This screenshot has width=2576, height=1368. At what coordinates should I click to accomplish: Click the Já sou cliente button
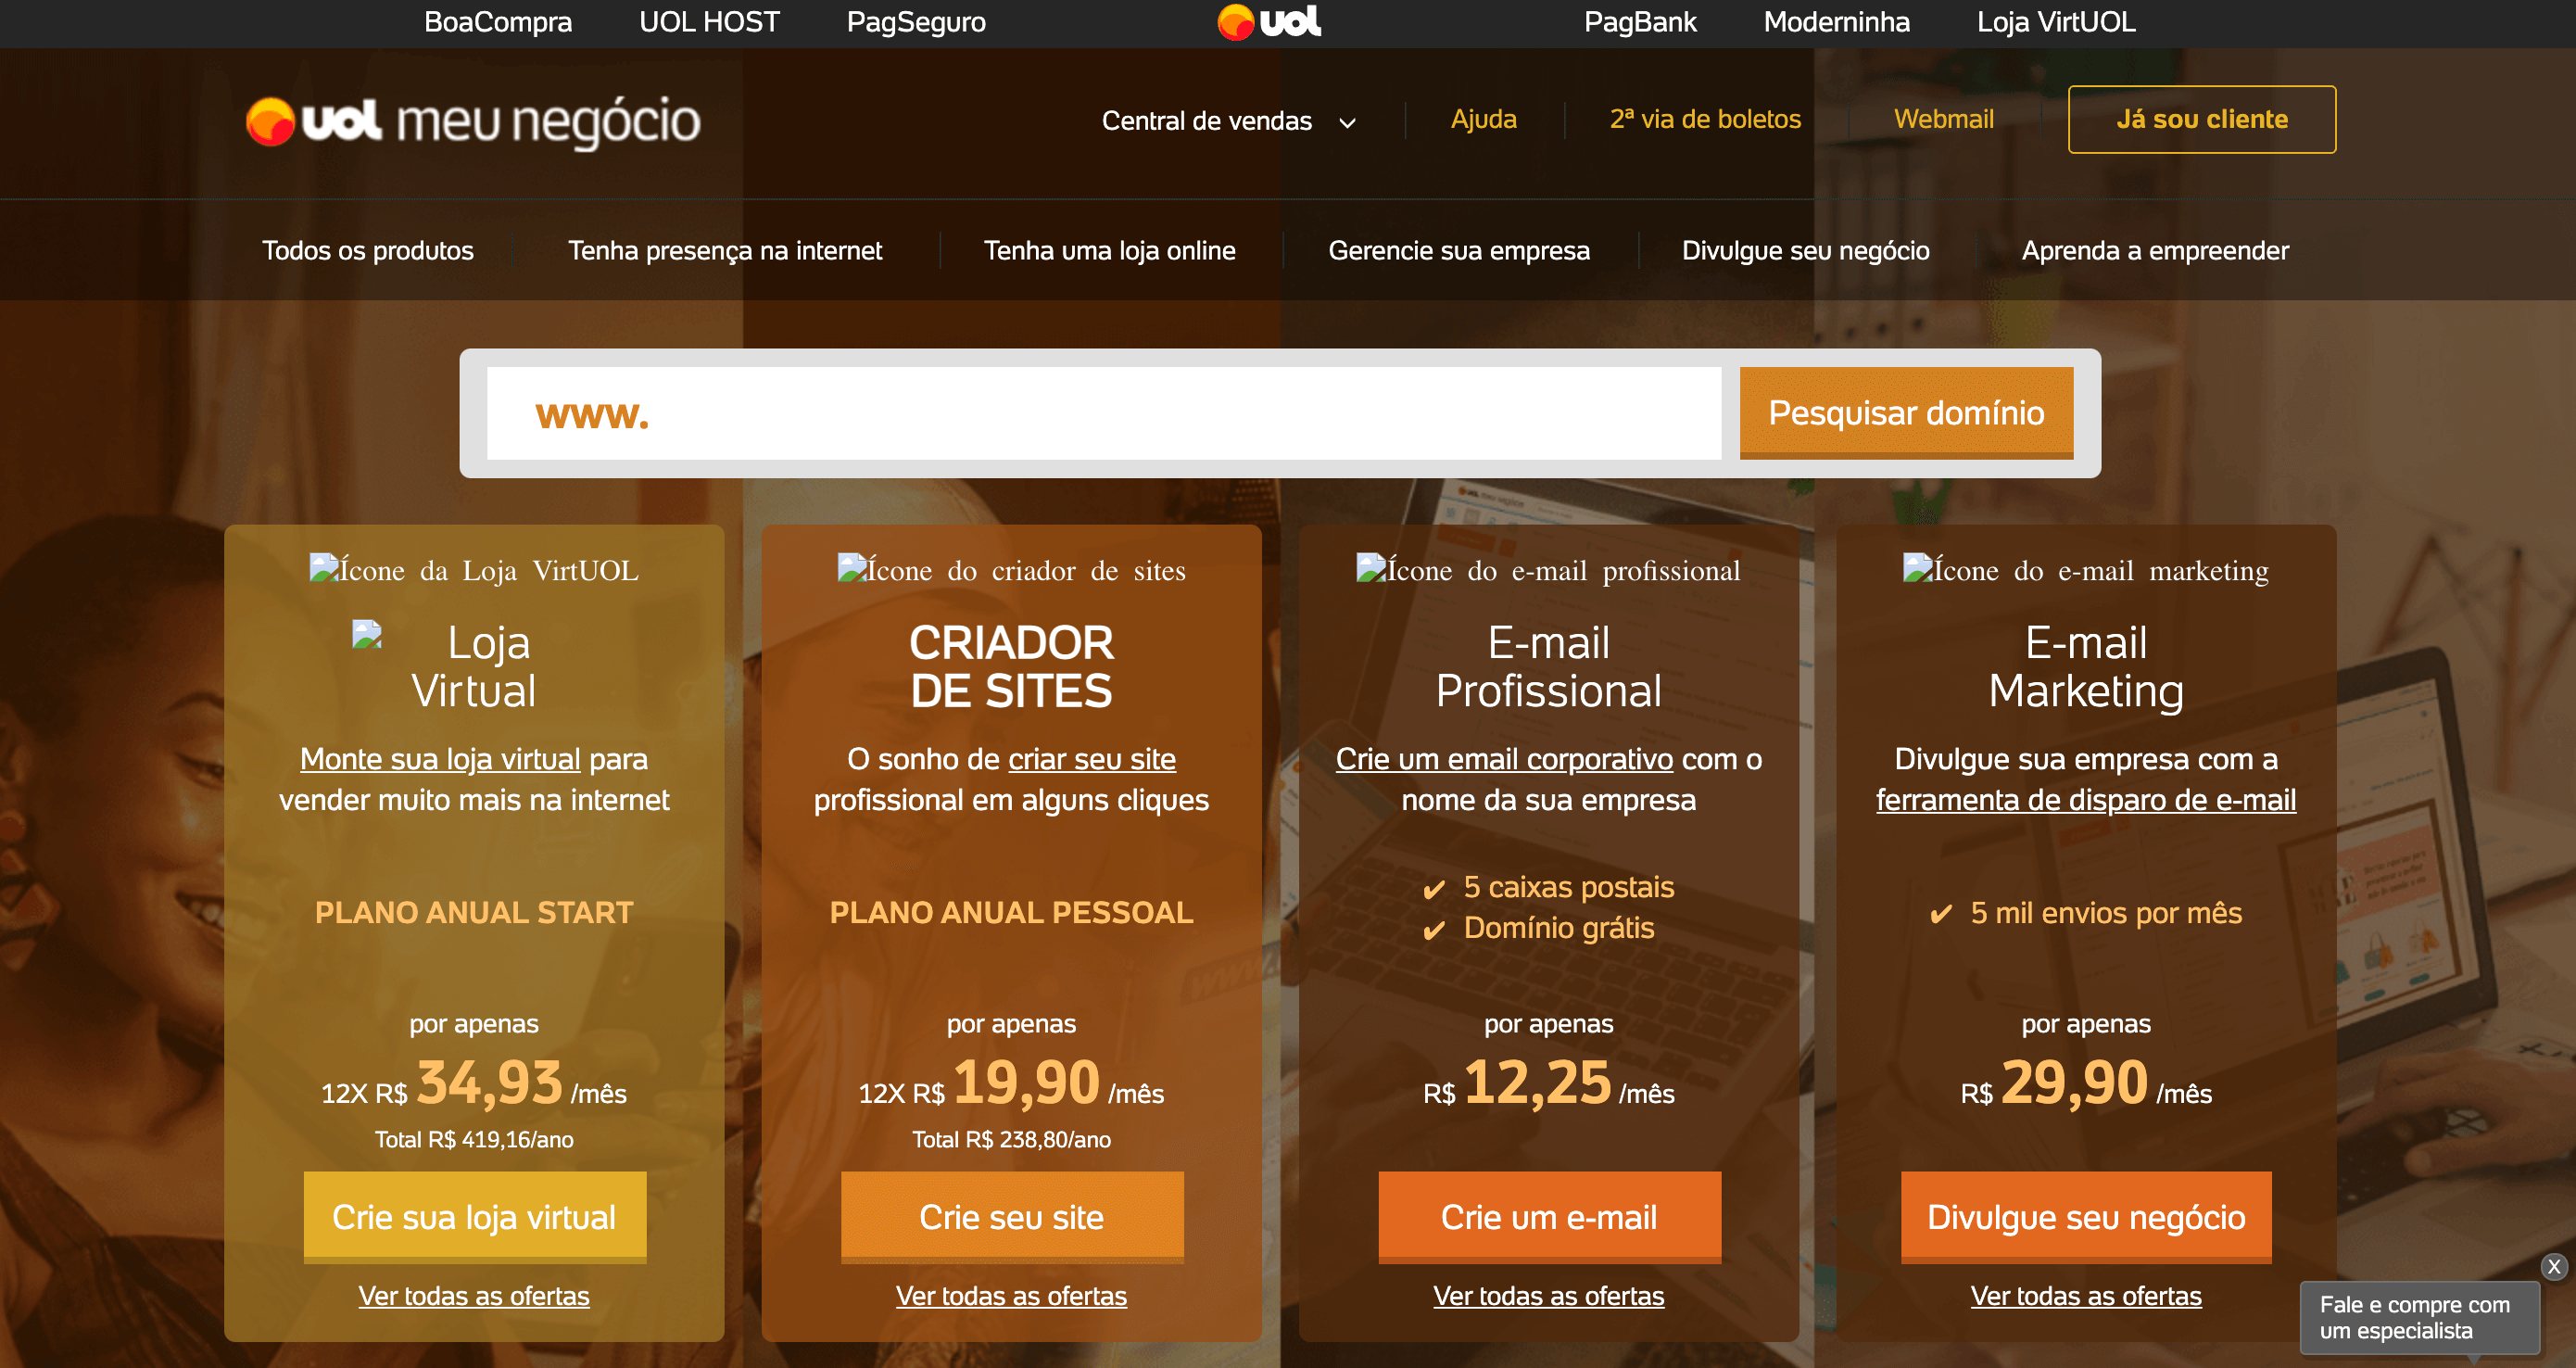point(2202,119)
